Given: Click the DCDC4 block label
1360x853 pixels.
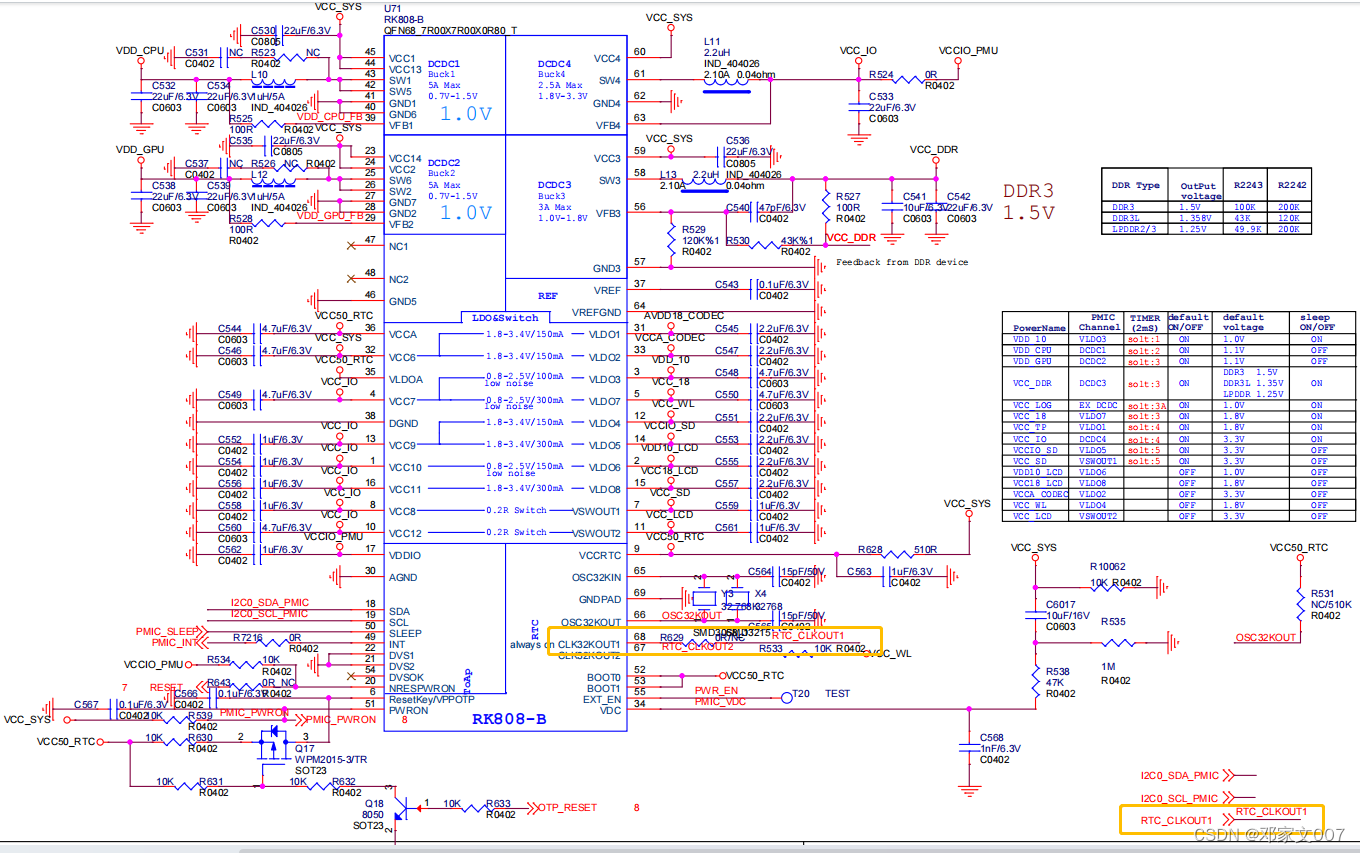Looking at the screenshot, I should (554, 63).
